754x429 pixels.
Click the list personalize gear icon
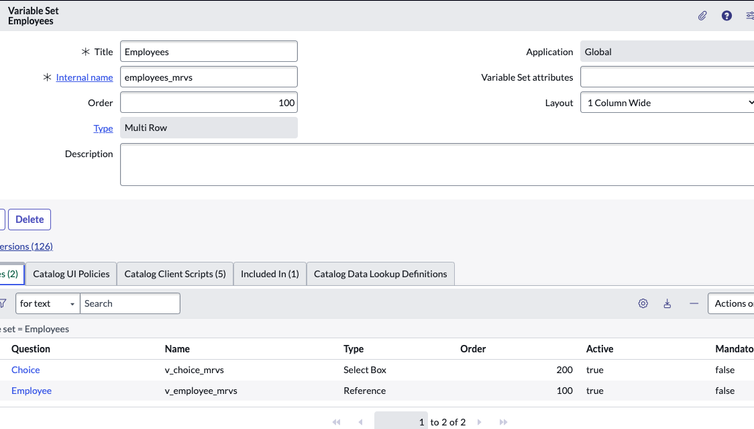(x=643, y=303)
